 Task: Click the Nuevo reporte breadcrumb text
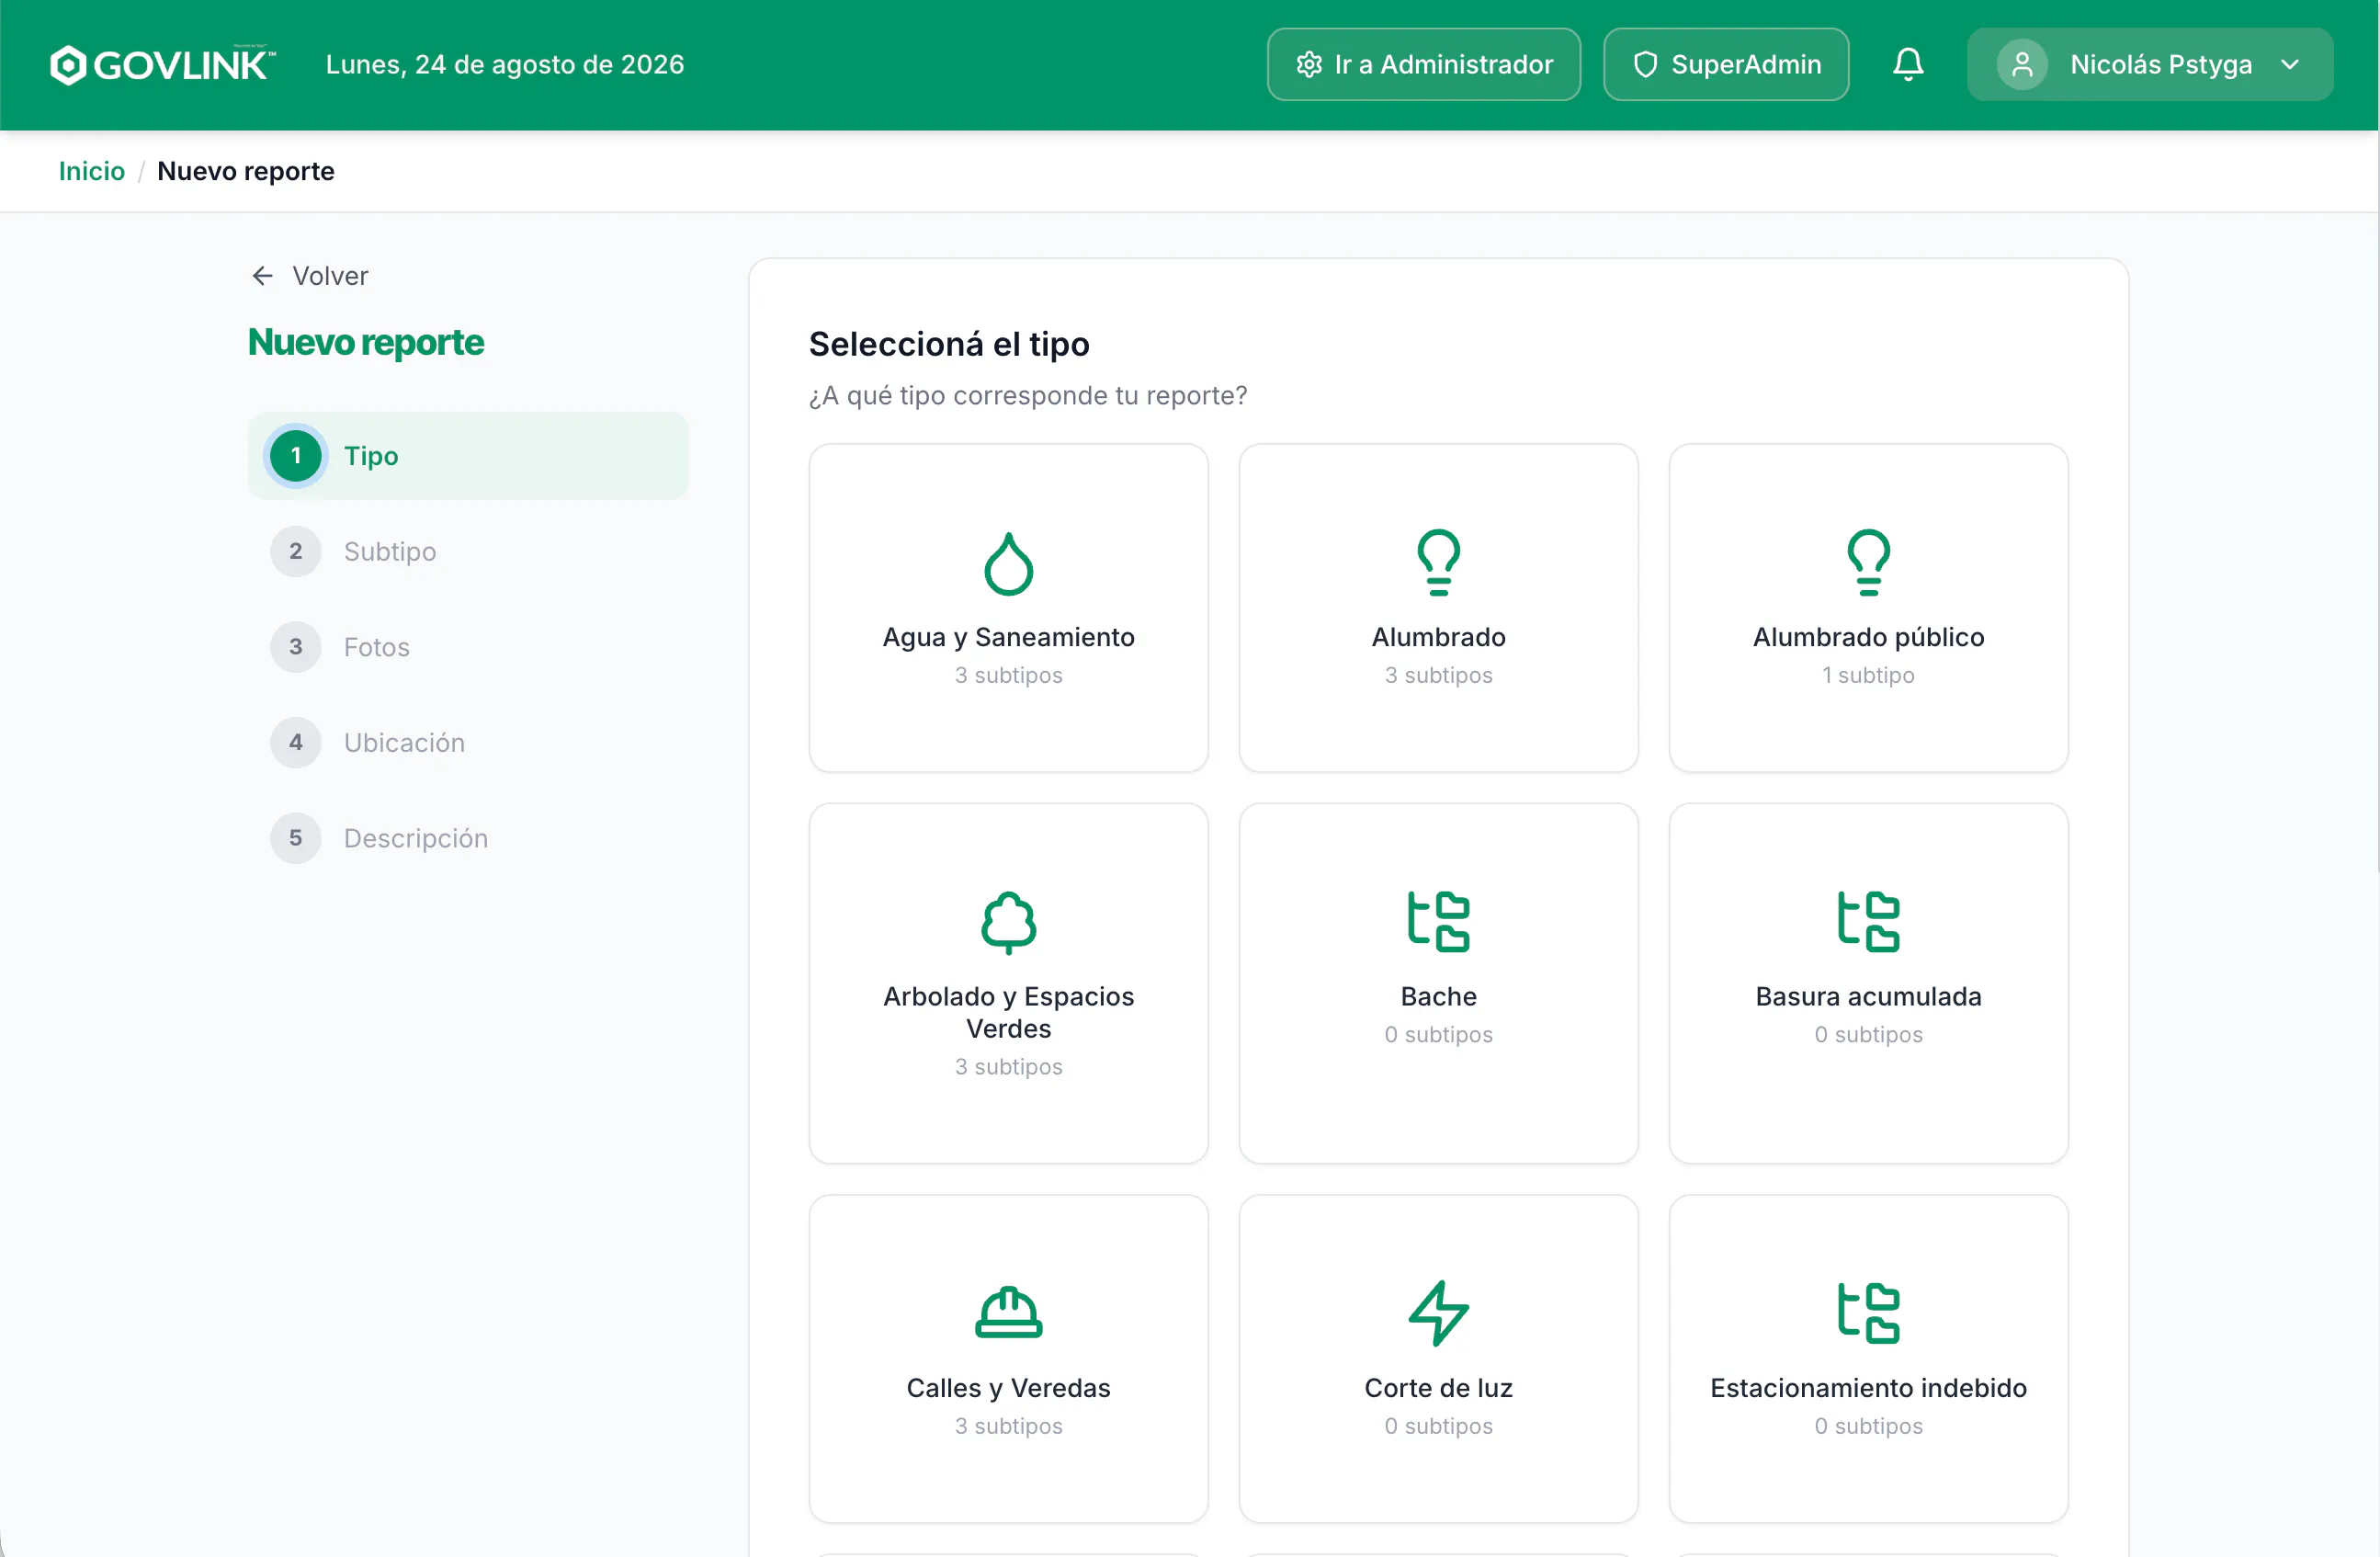coord(246,171)
